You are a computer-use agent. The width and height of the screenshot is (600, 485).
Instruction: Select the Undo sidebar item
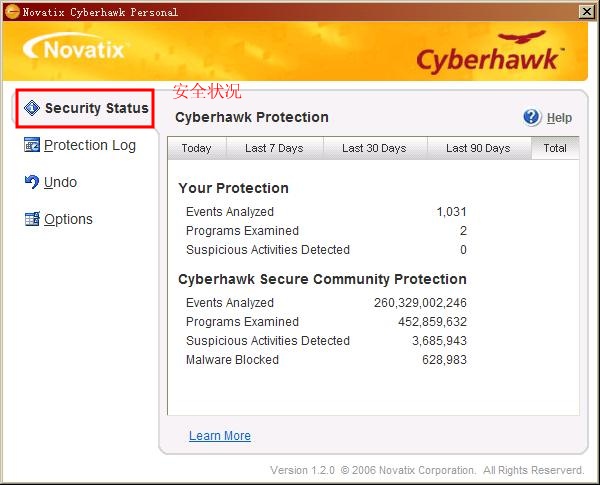pos(60,182)
